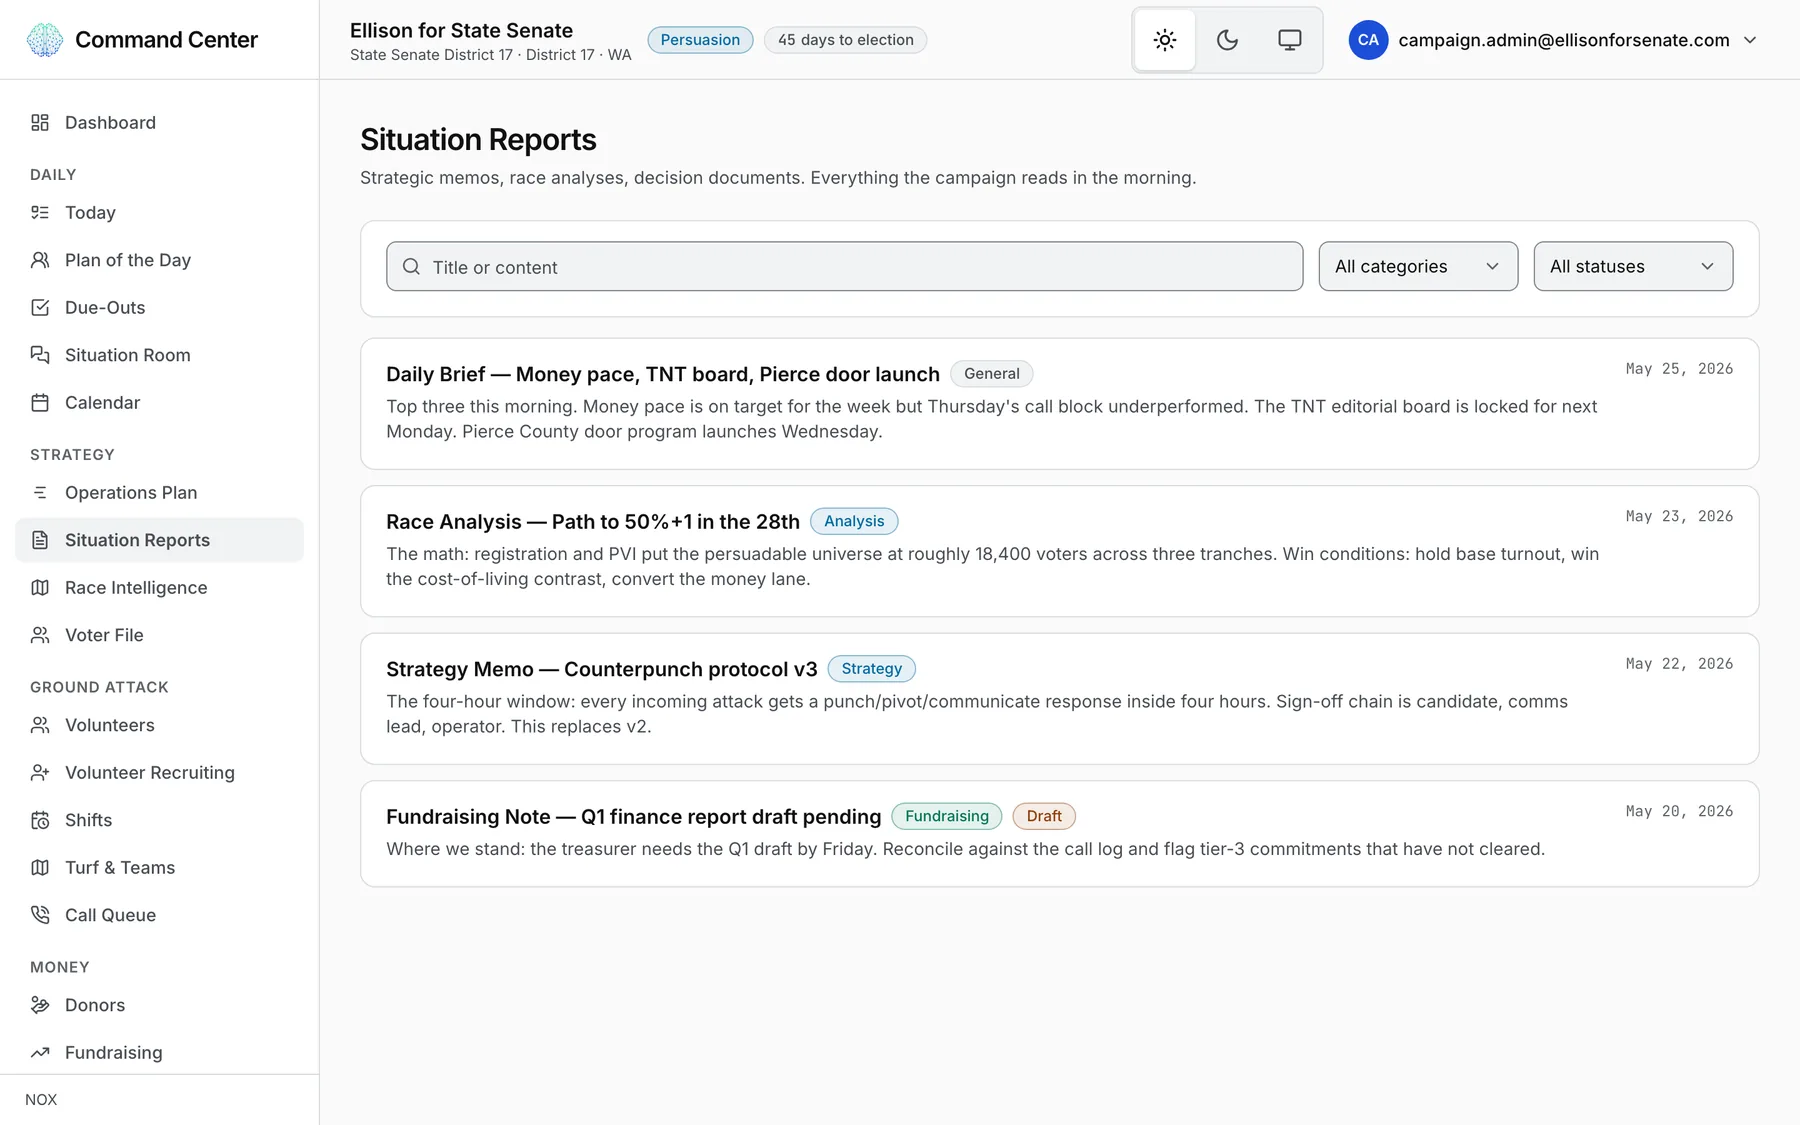Click the green Fundraising category tag

tap(947, 816)
